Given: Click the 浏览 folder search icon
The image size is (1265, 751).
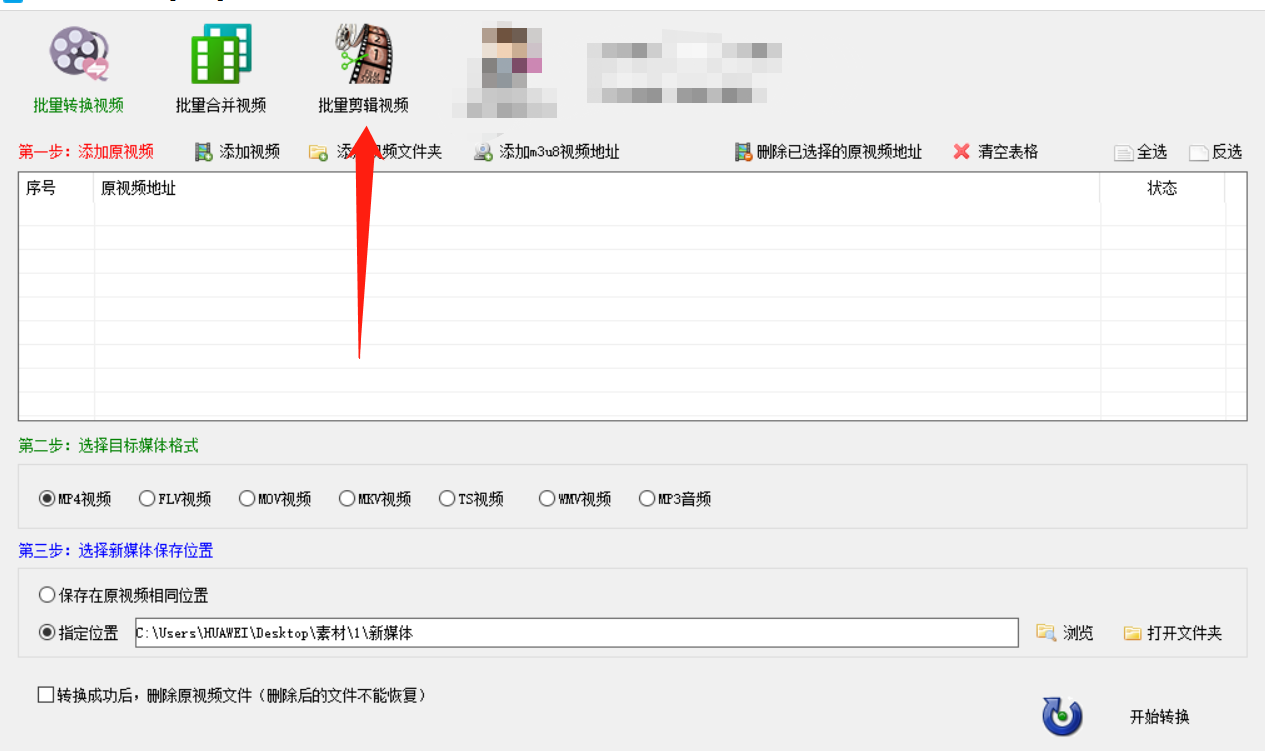Looking at the screenshot, I should pyautogui.click(x=1046, y=632).
